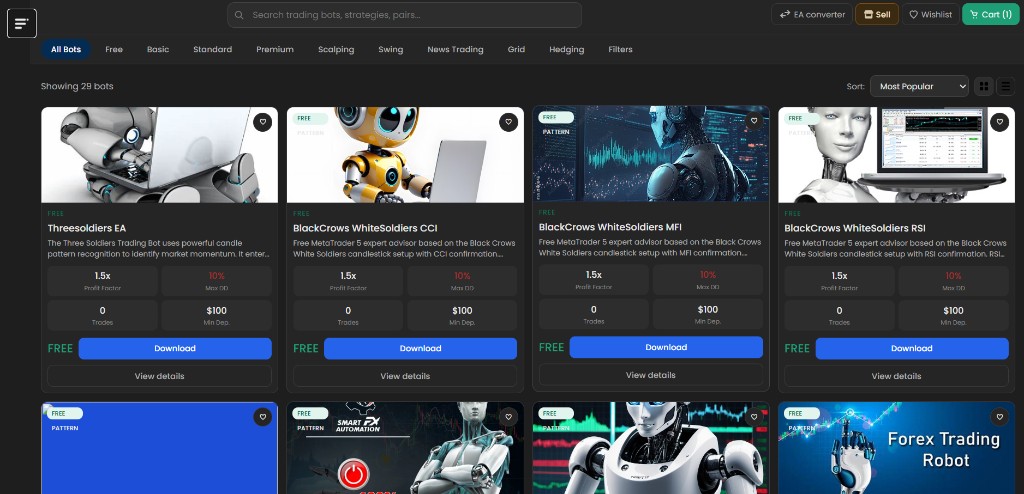Viewport: 1024px width, 494px height.
Task: Download BlackCrows WhiteSoldiers MFI bot
Action: (666, 347)
